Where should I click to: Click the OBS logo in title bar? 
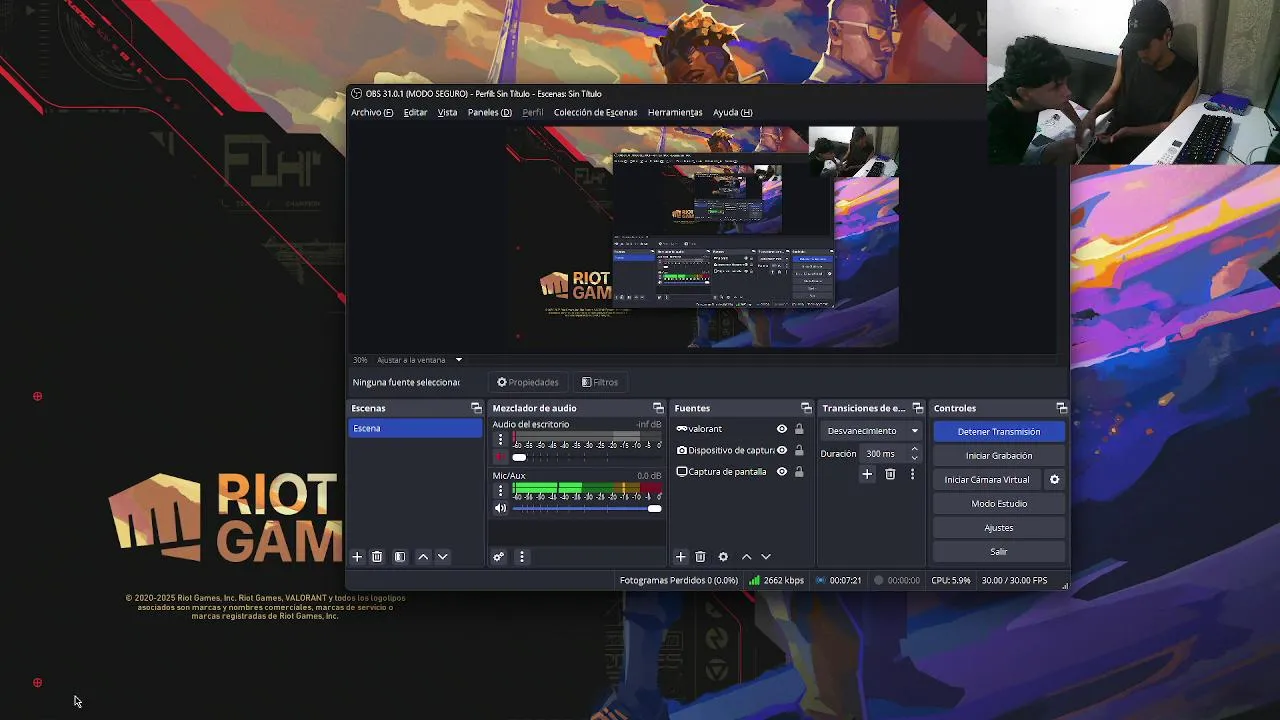pyautogui.click(x=357, y=94)
